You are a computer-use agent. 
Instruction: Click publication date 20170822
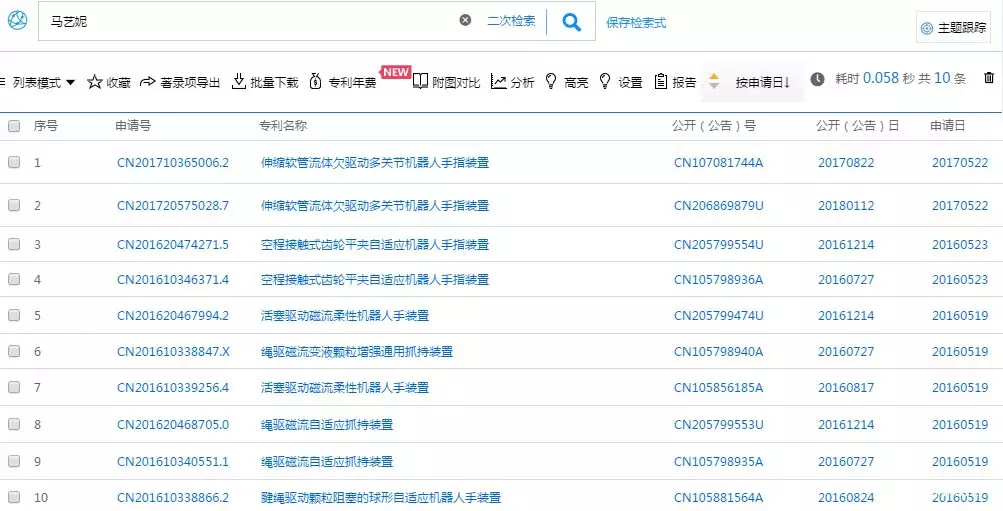point(846,162)
